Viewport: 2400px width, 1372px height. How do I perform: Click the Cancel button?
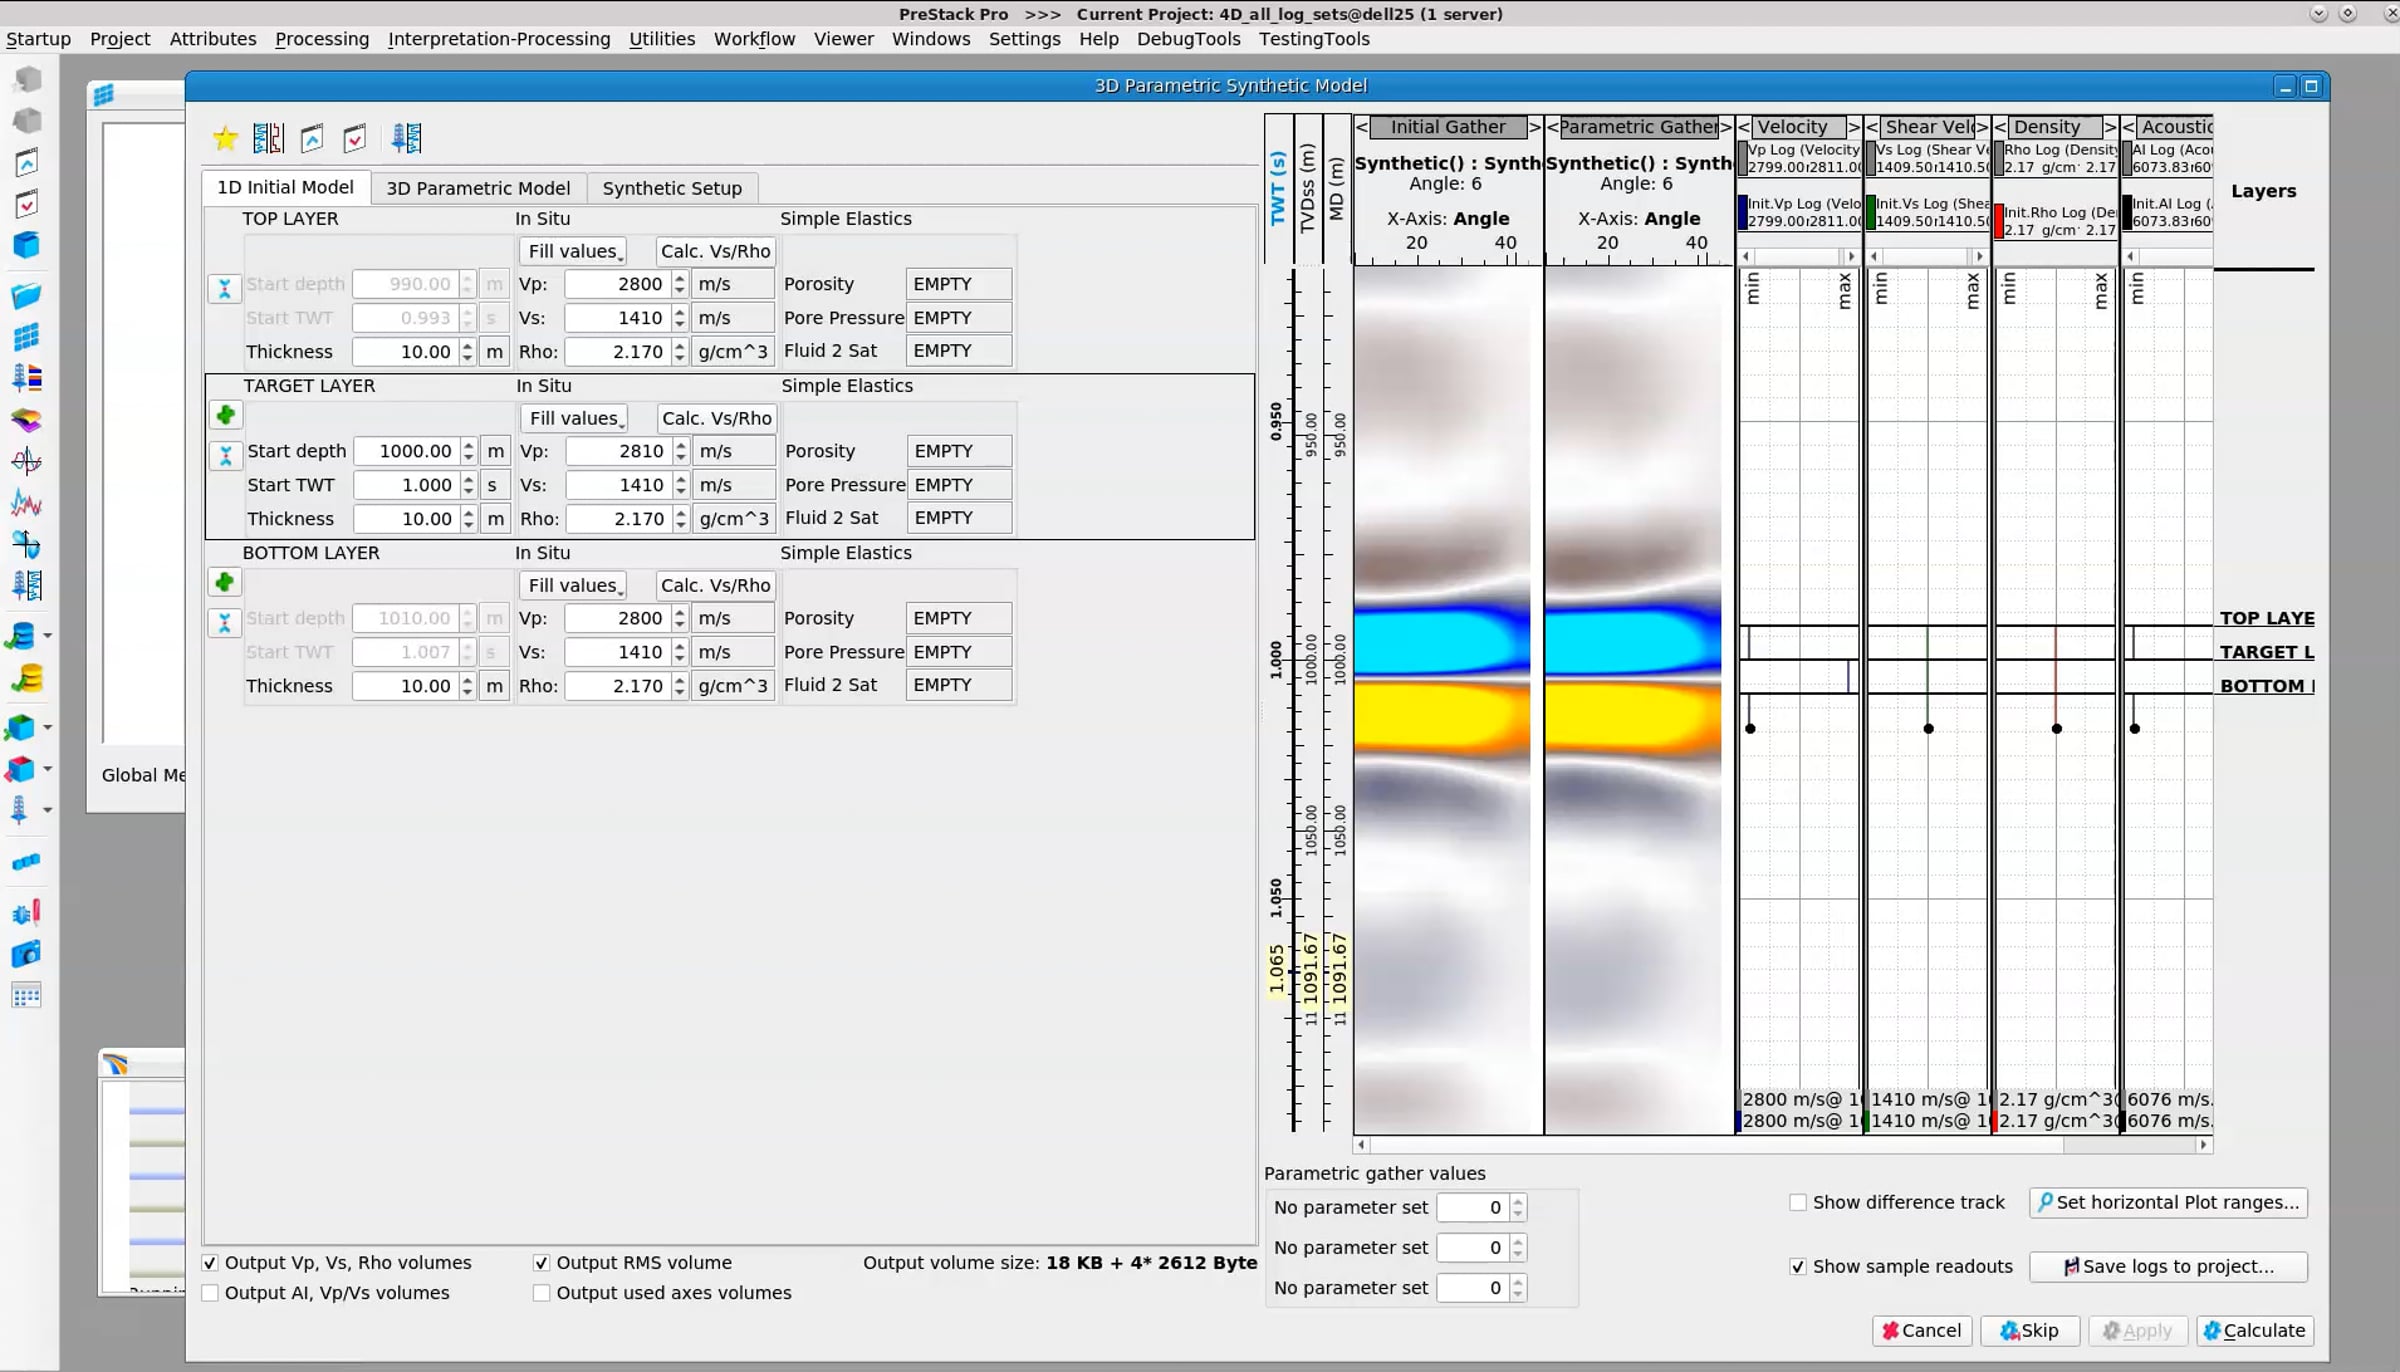[1922, 1330]
